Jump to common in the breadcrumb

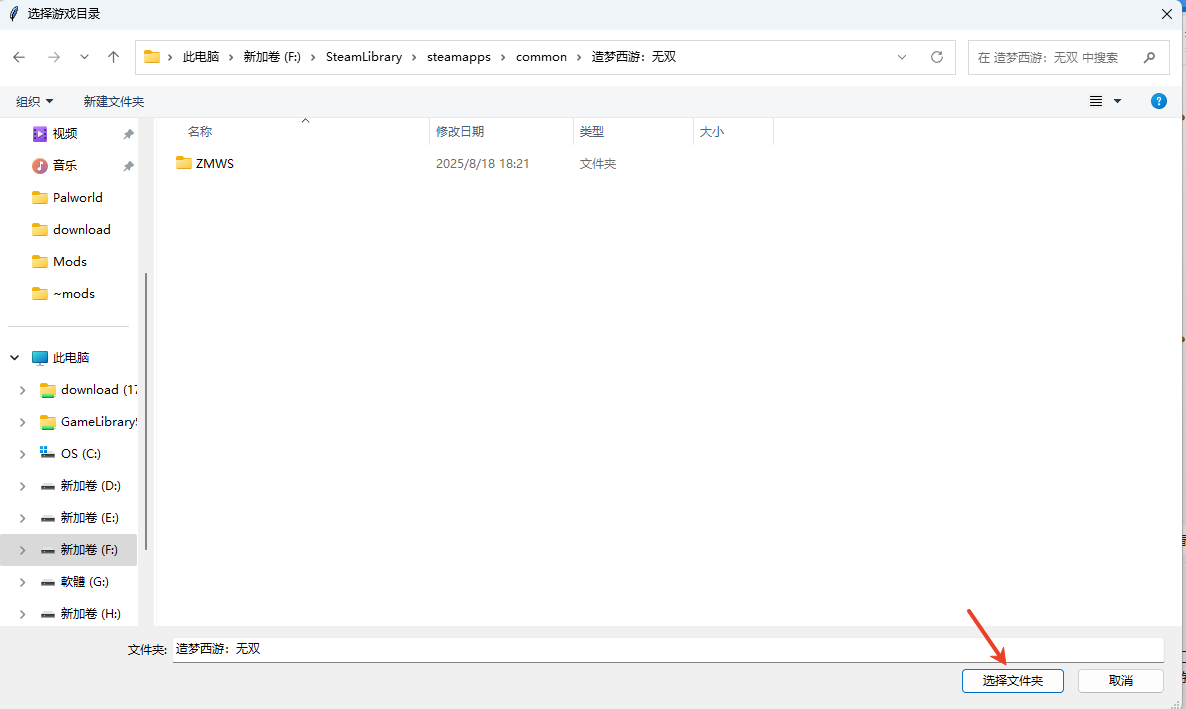pos(541,57)
